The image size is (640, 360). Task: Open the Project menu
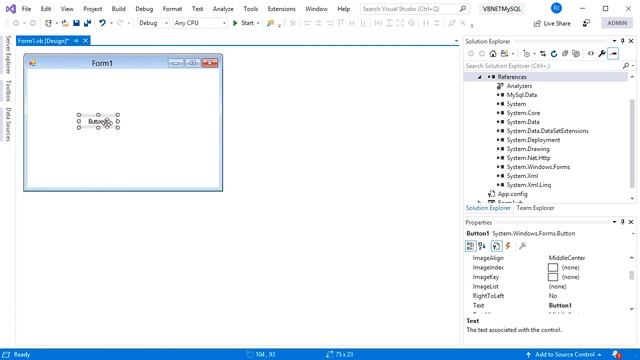coord(93,9)
